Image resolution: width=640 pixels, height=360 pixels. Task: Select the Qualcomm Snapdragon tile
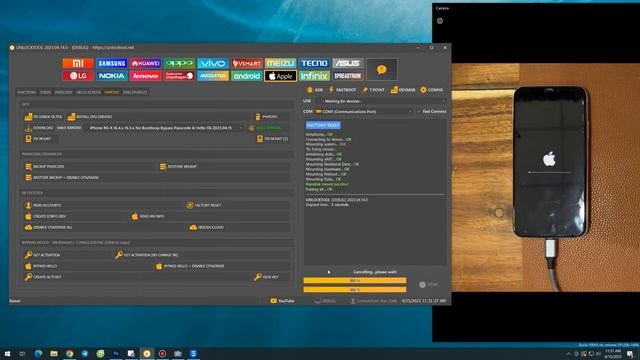point(179,76)
